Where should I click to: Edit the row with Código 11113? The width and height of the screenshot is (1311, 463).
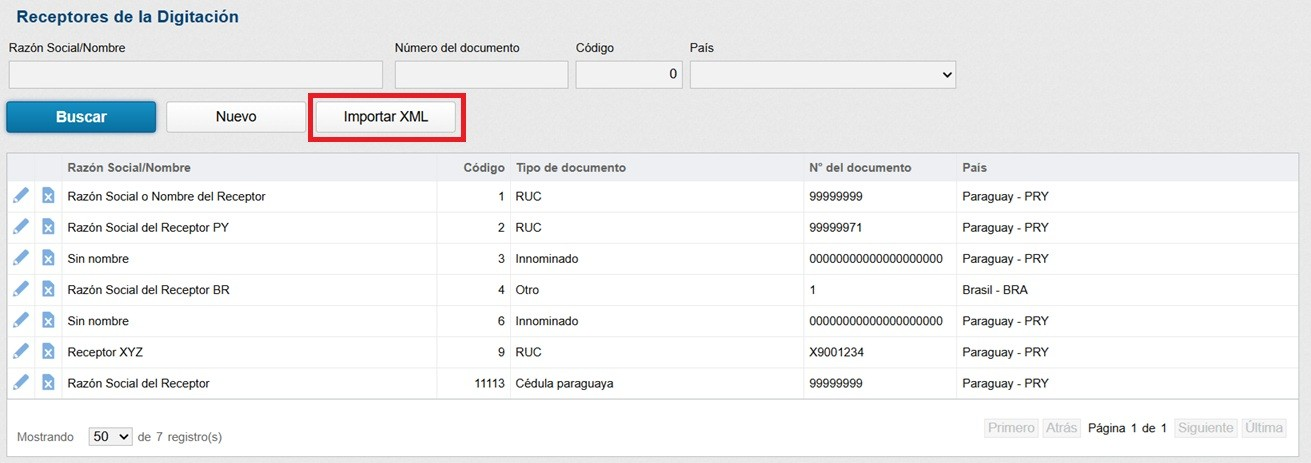pos(21,382)
